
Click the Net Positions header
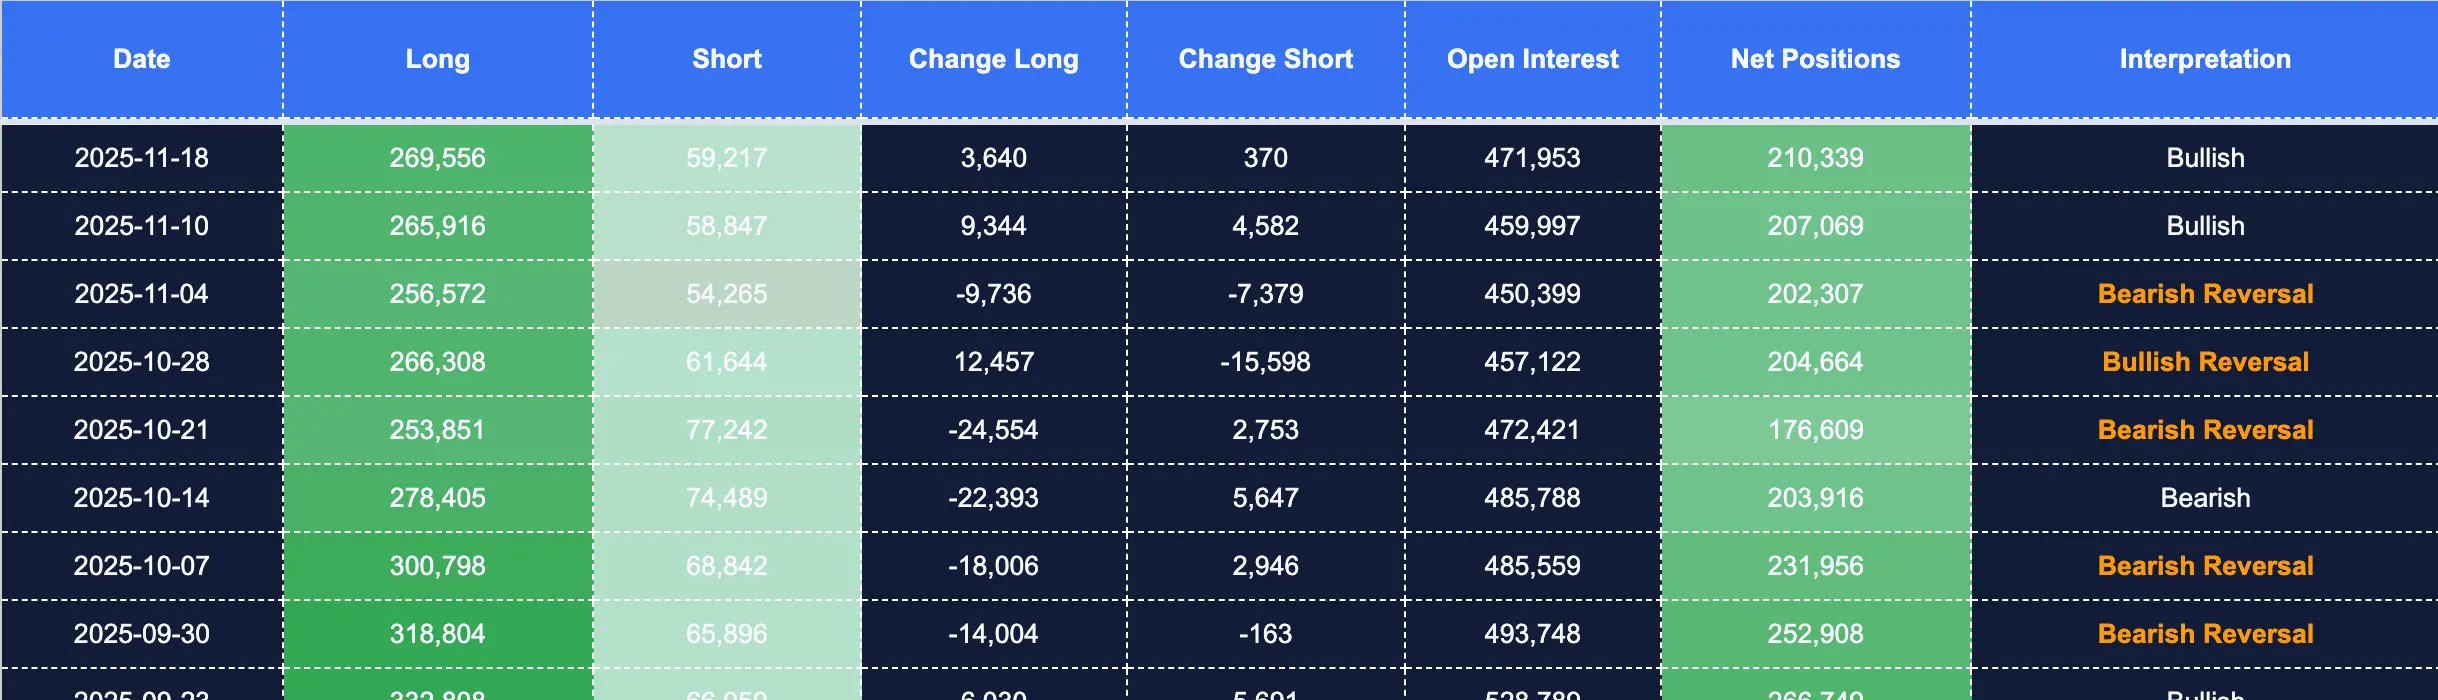tap(1815, 59)
